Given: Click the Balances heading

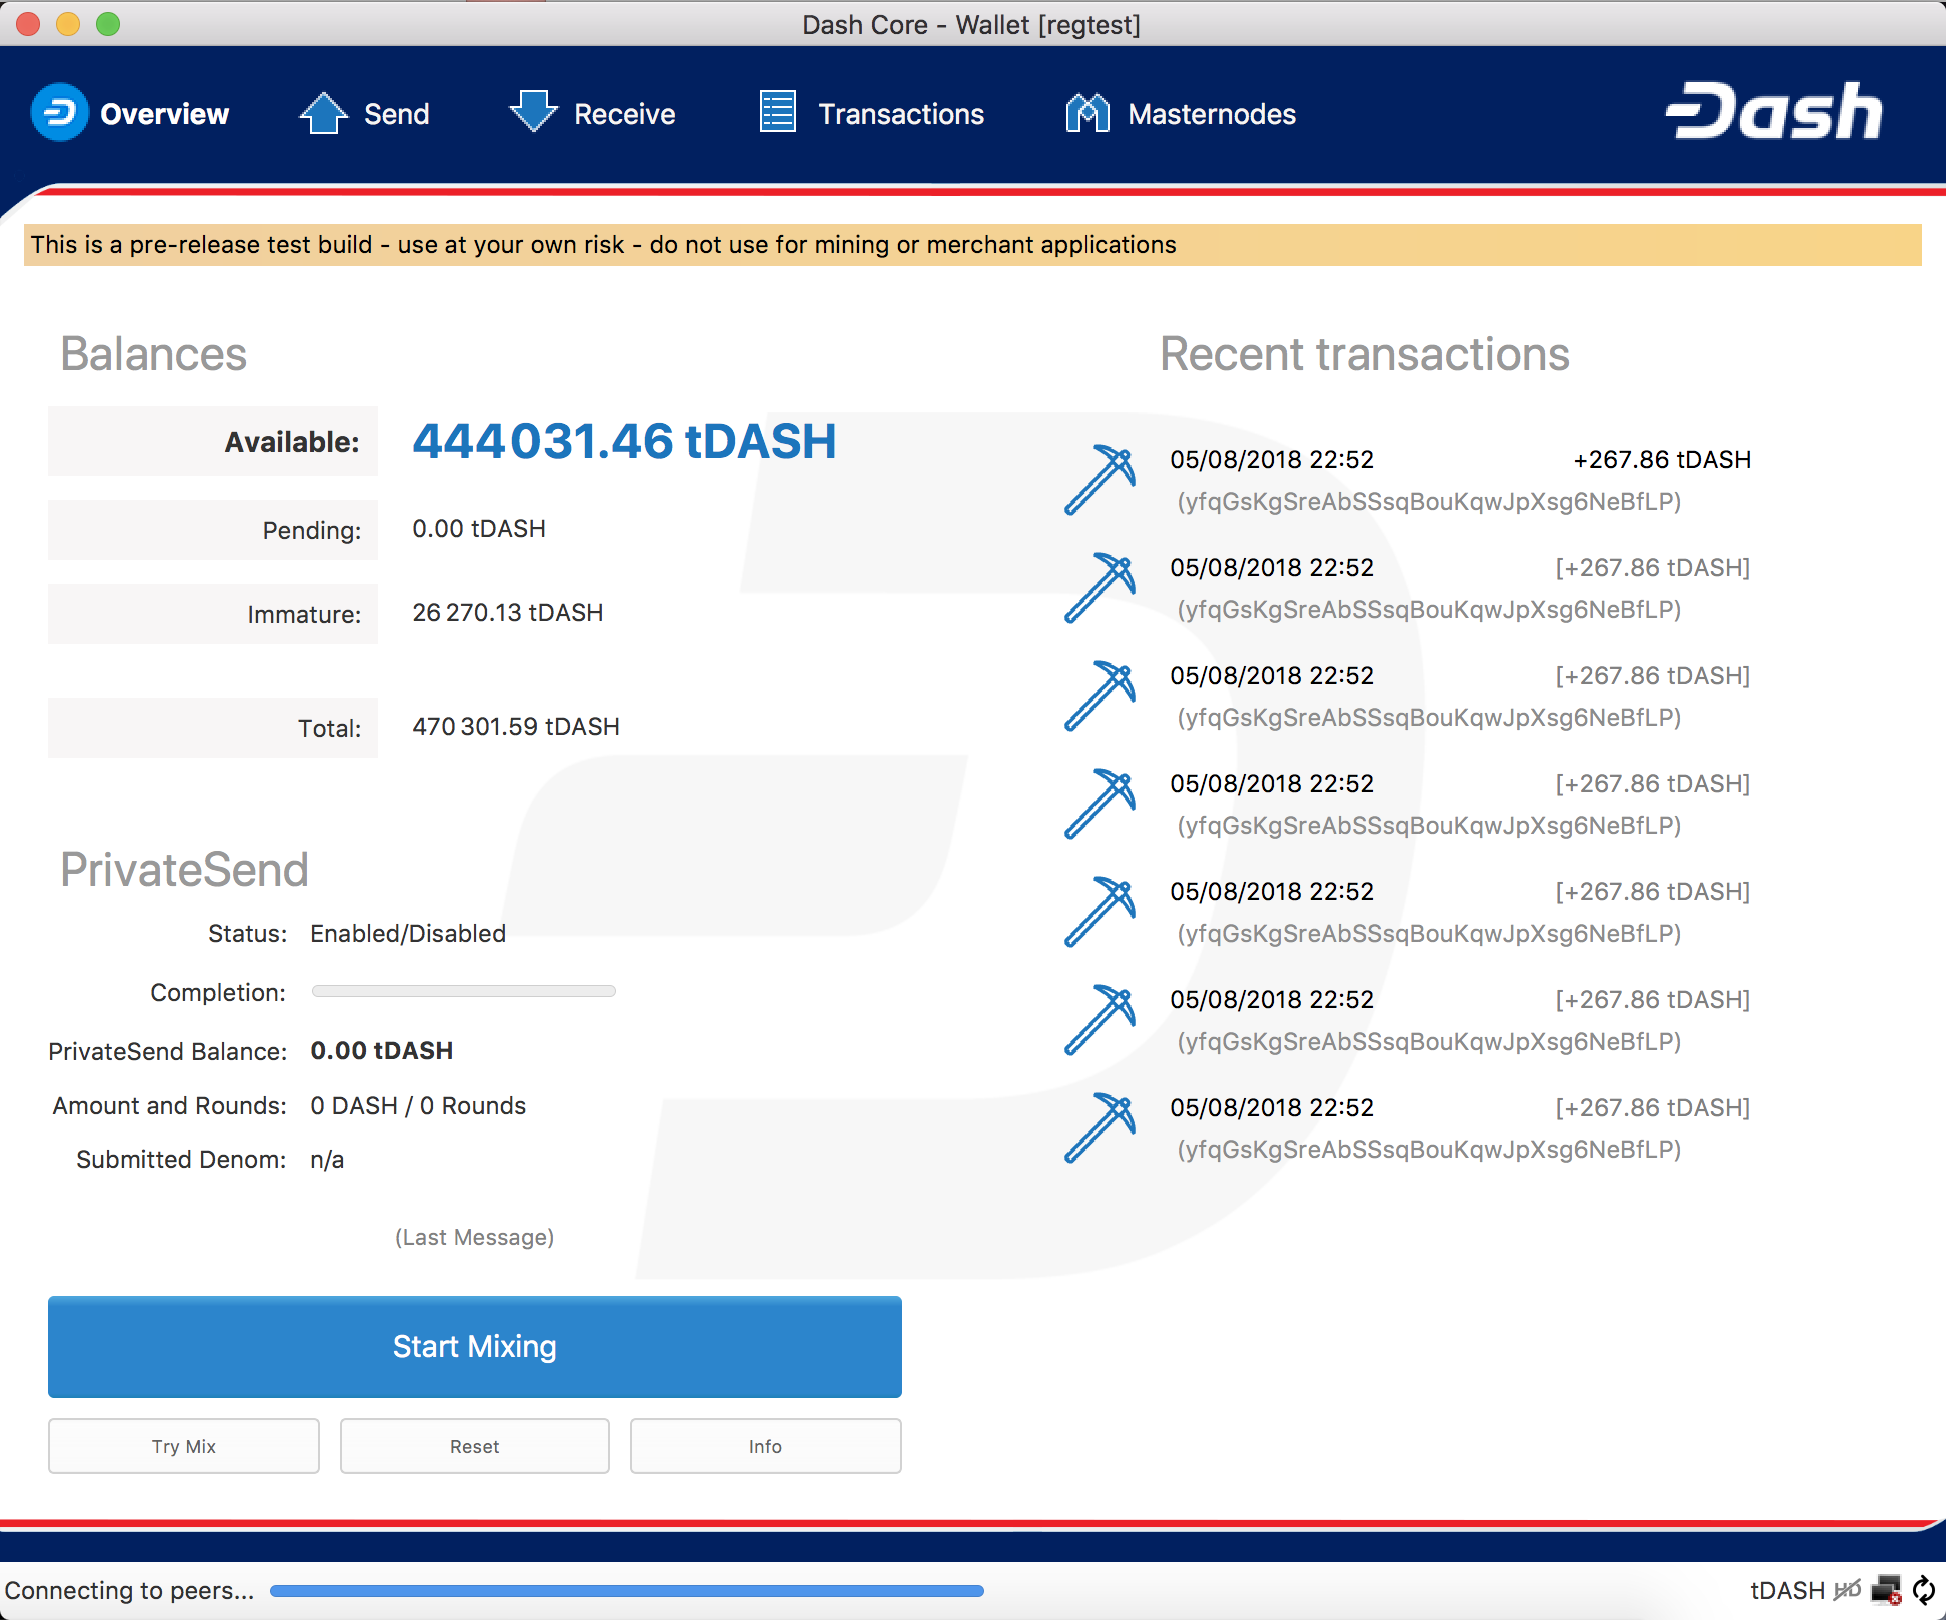Looking at the screenshot, I should click(154, 354).
